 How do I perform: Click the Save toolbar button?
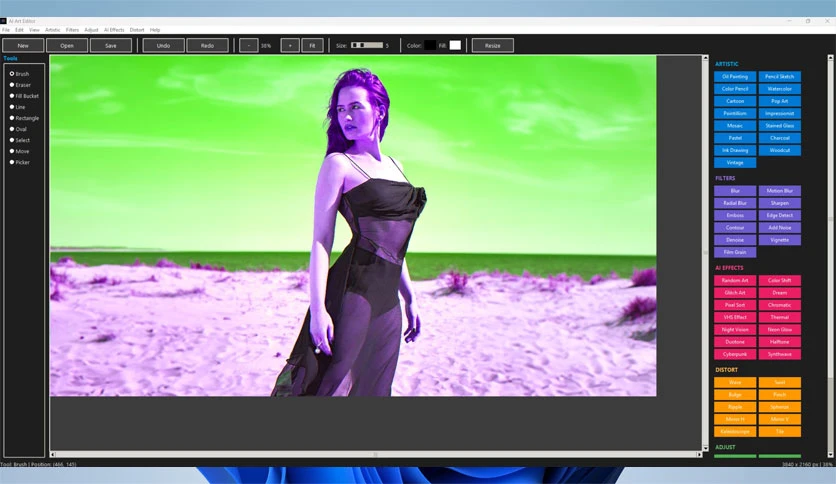111,45
